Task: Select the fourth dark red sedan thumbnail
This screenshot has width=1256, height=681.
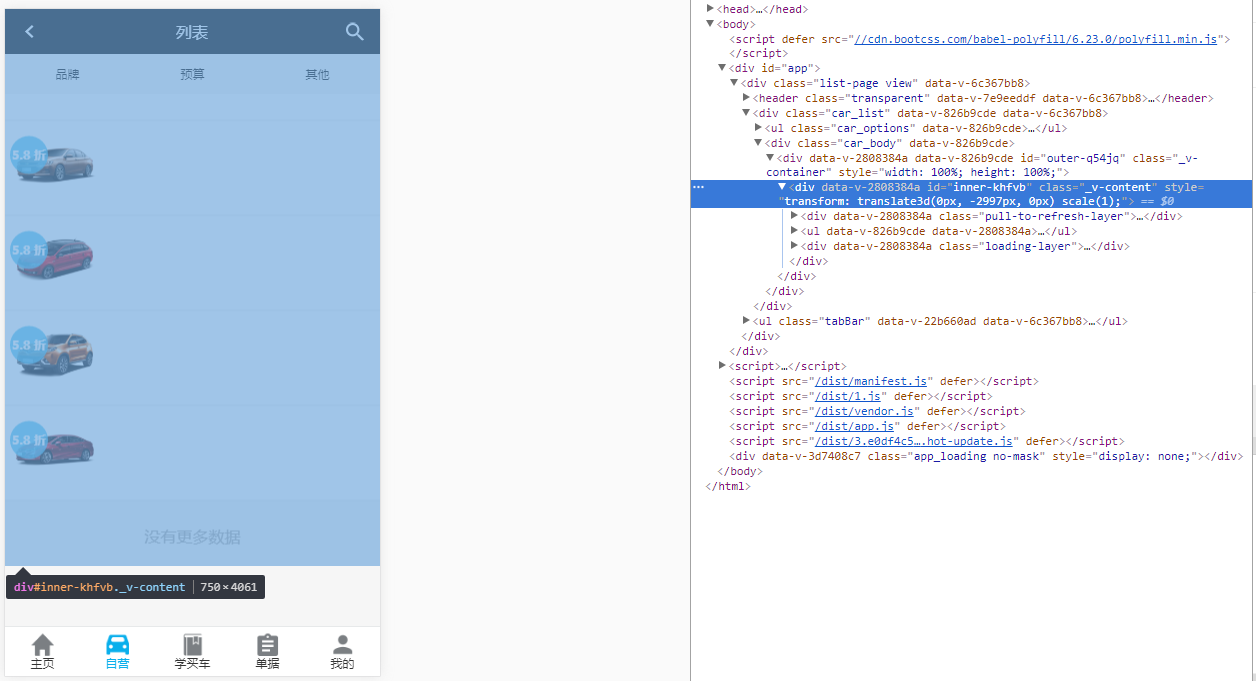Action: [x=53, y=447]
